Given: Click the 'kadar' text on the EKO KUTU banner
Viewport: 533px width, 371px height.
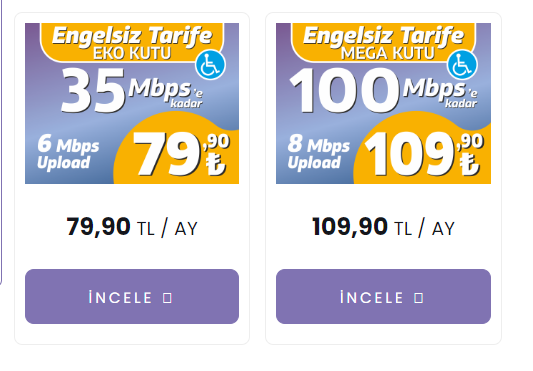Looking at the screenshot, I should tap(186, 103).
